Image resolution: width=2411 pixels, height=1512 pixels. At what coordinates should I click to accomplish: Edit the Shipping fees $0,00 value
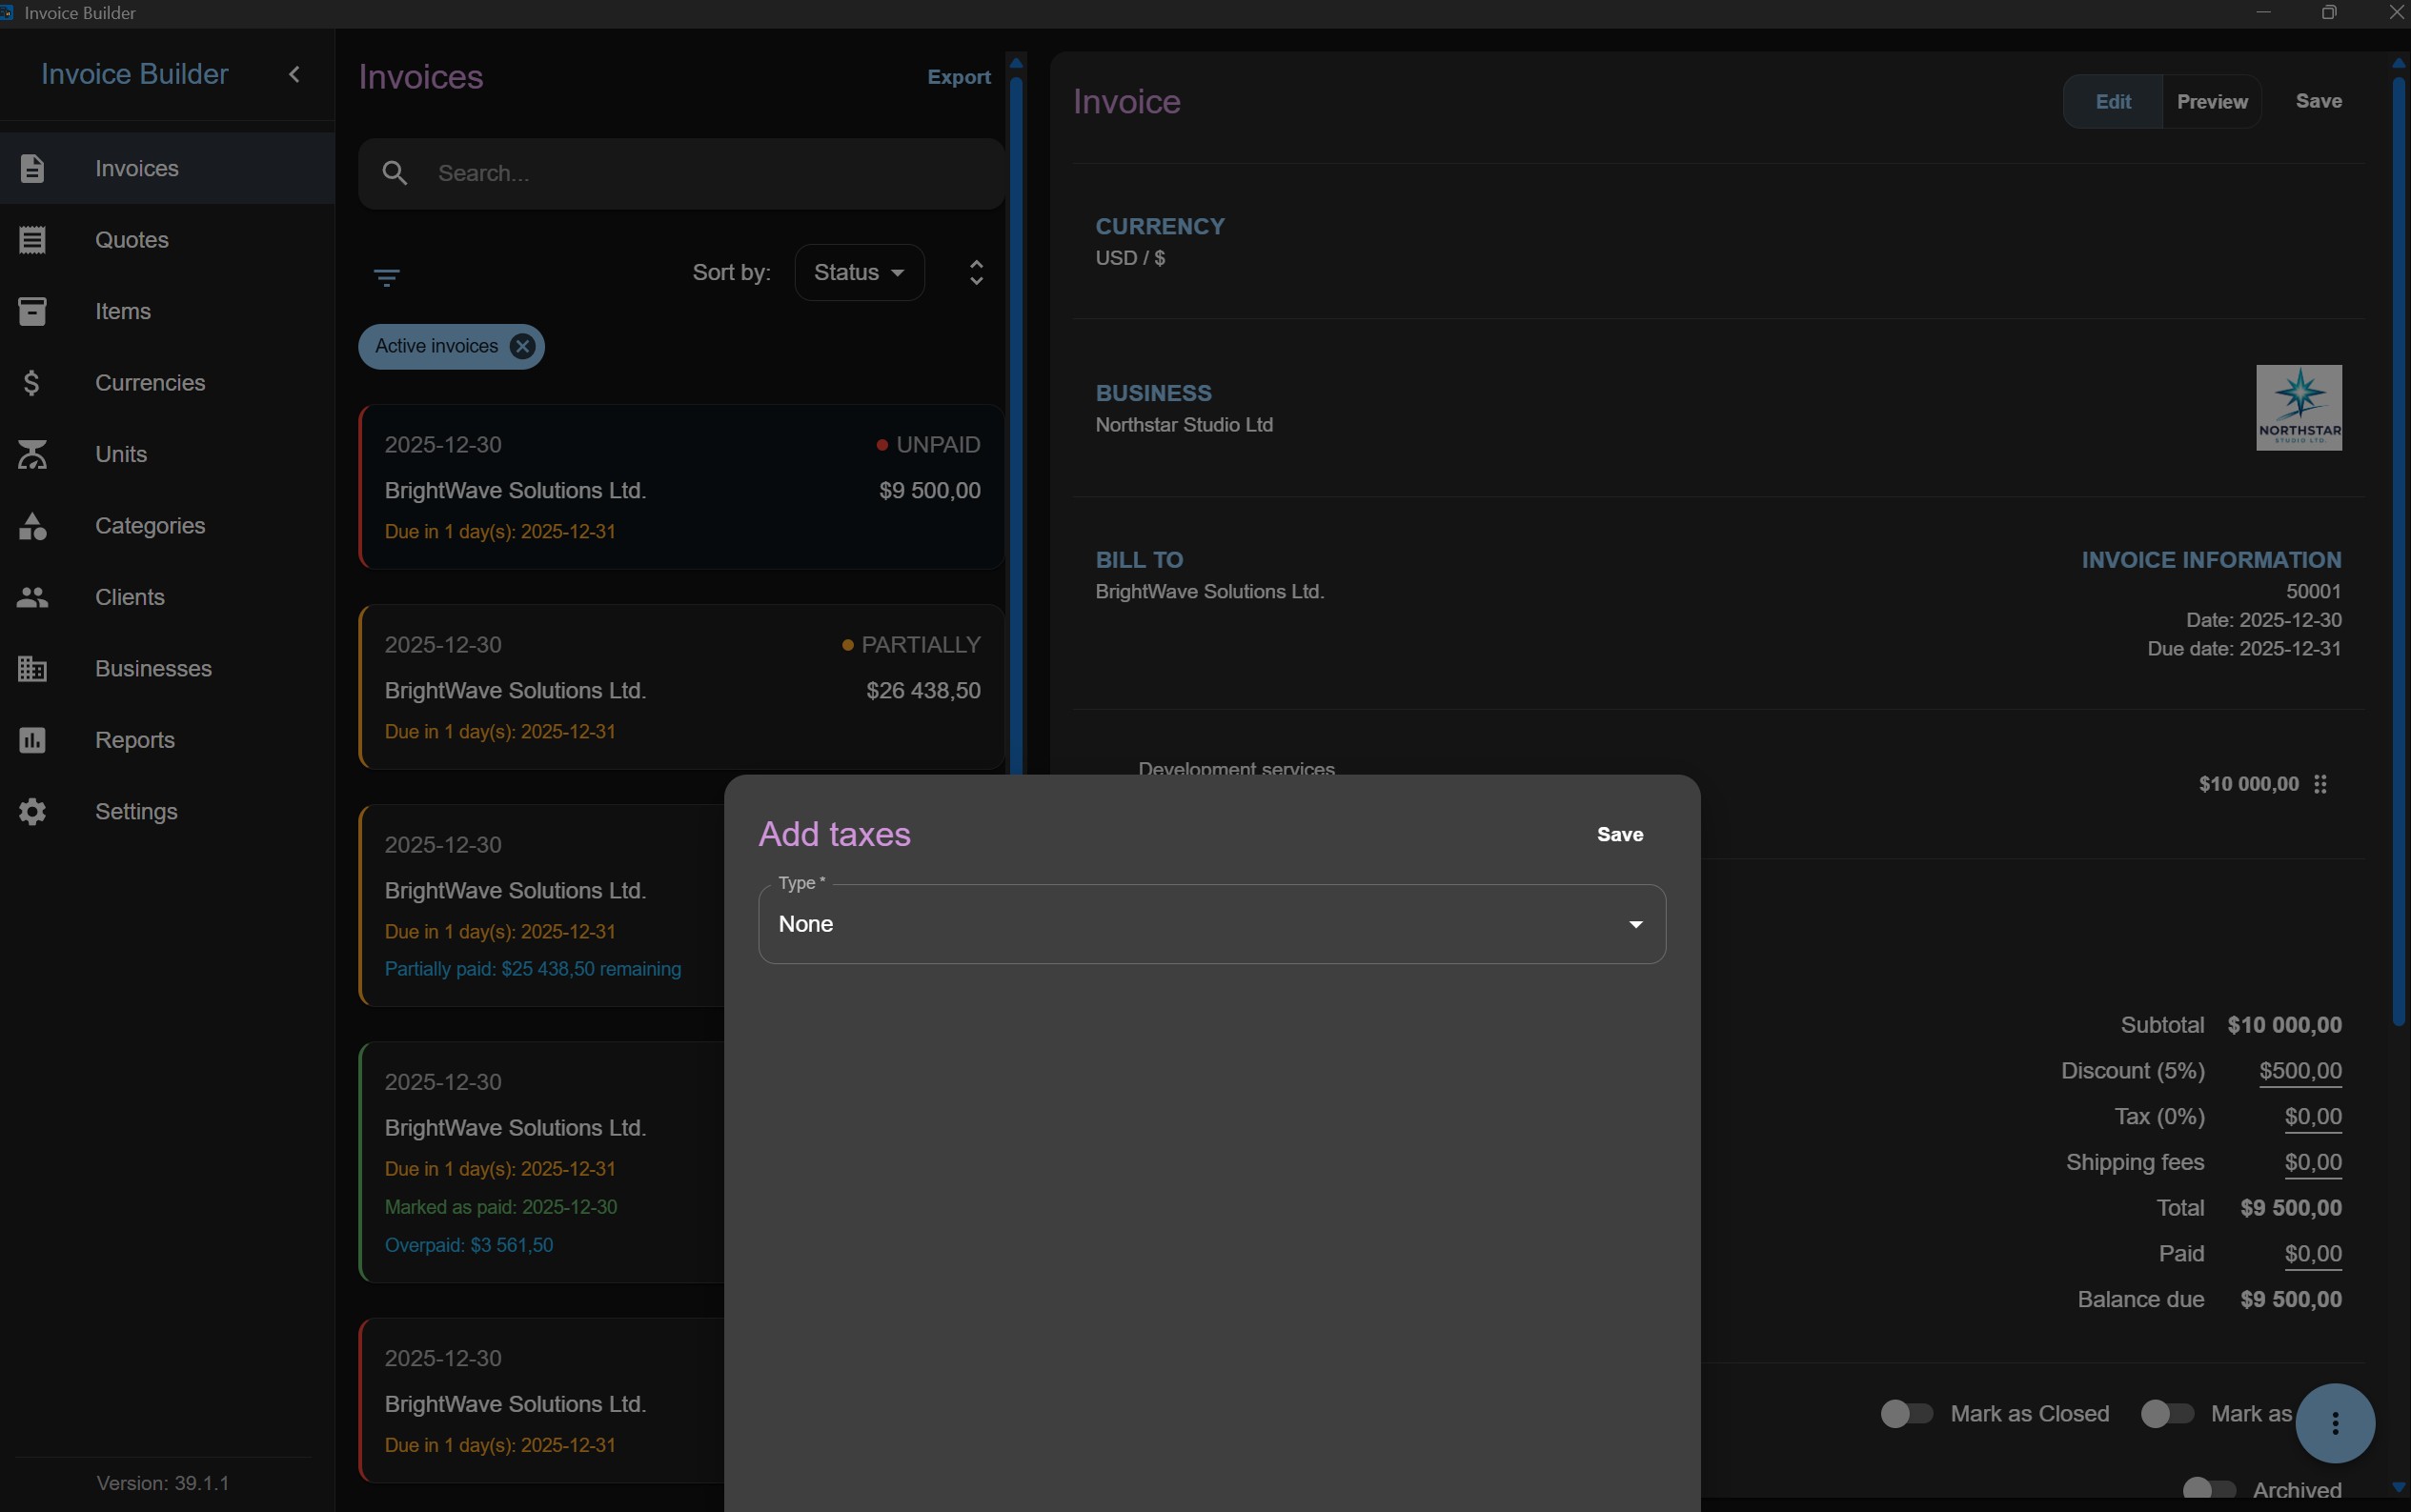pos(2313,1162)
